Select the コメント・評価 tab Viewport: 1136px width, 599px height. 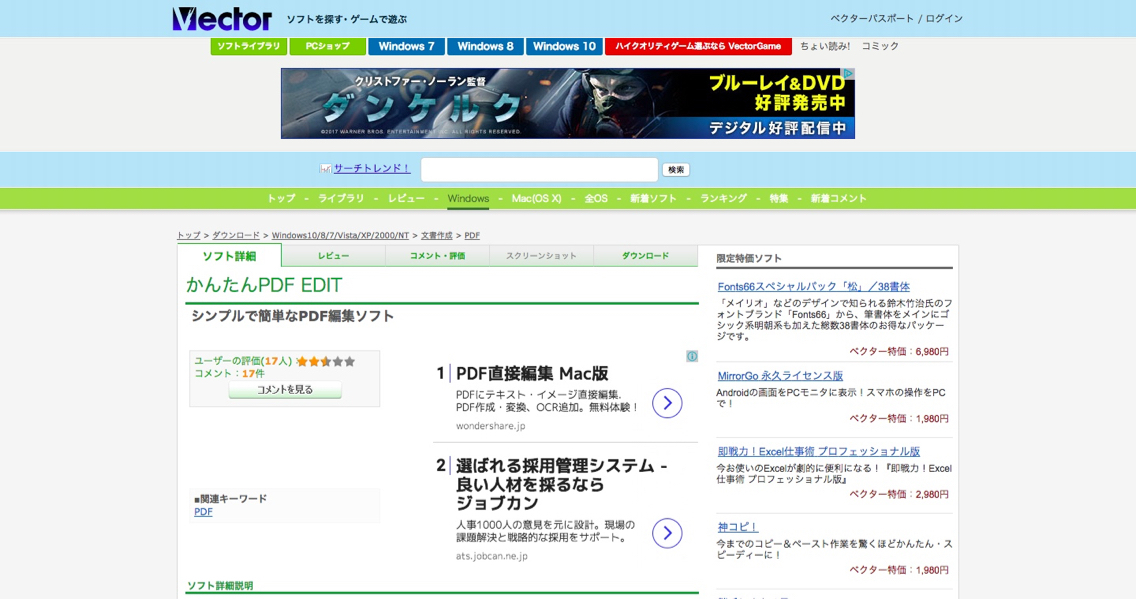[437, 256]
